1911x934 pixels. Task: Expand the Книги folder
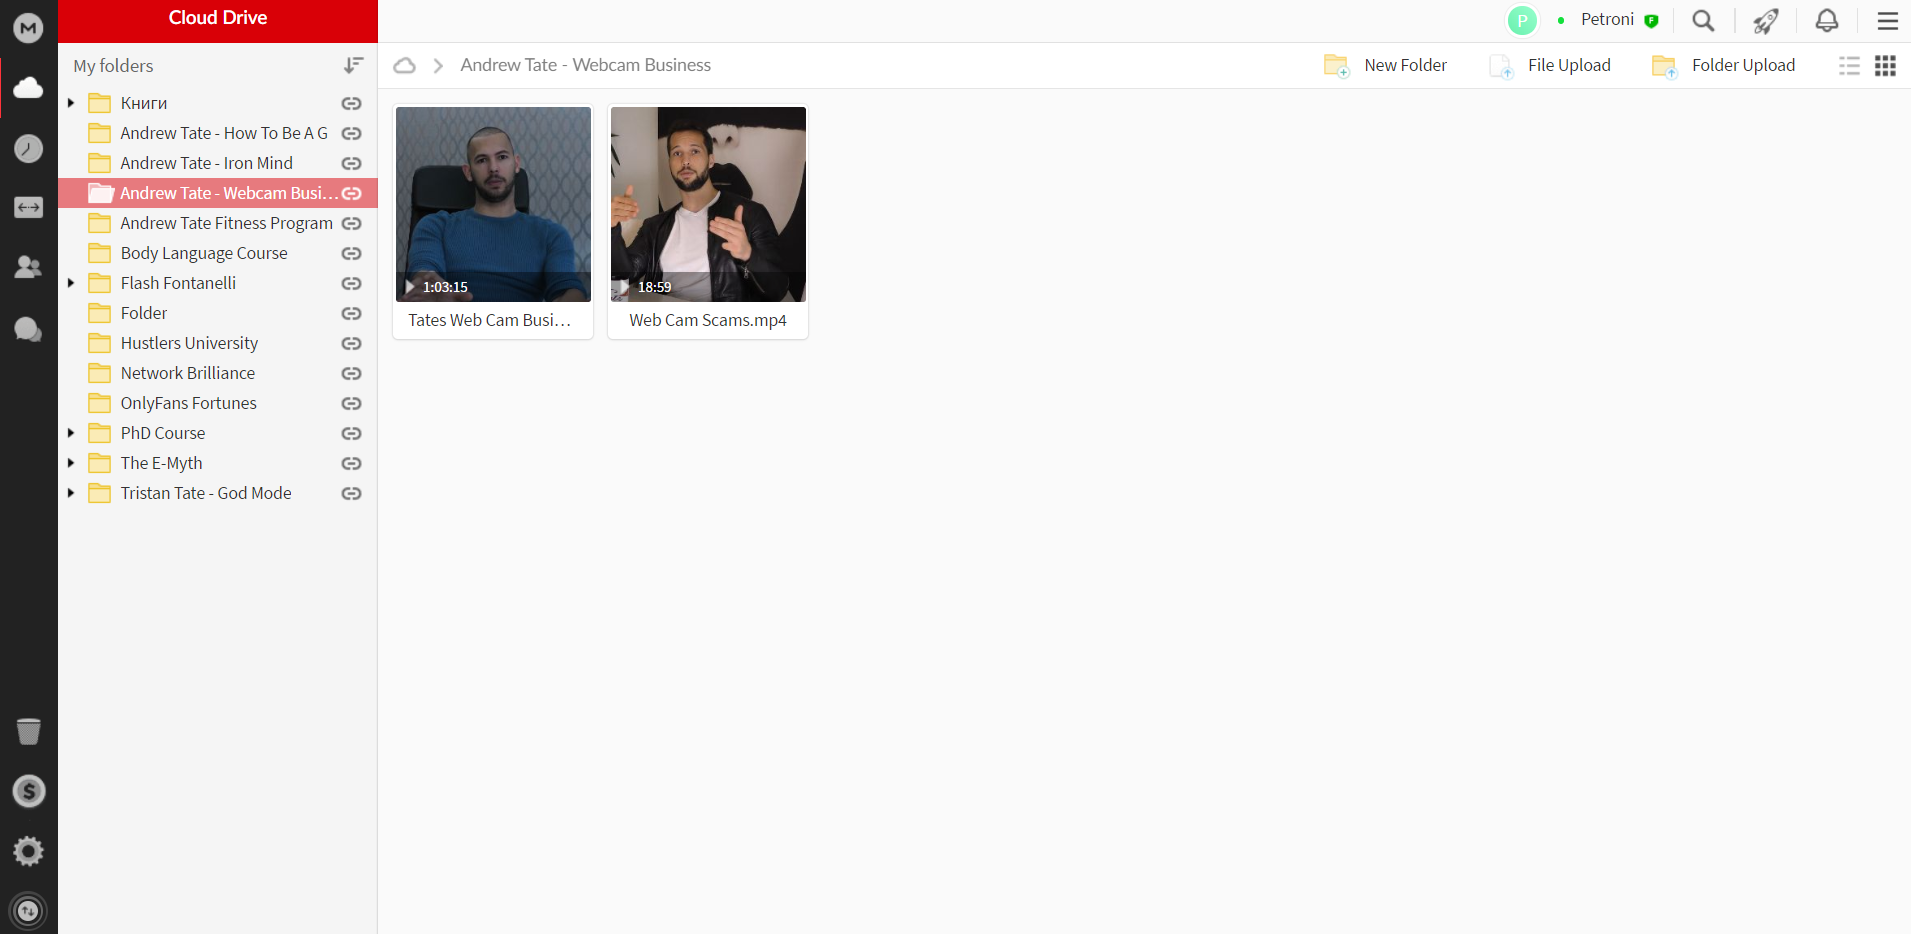(x=71, y=103)
